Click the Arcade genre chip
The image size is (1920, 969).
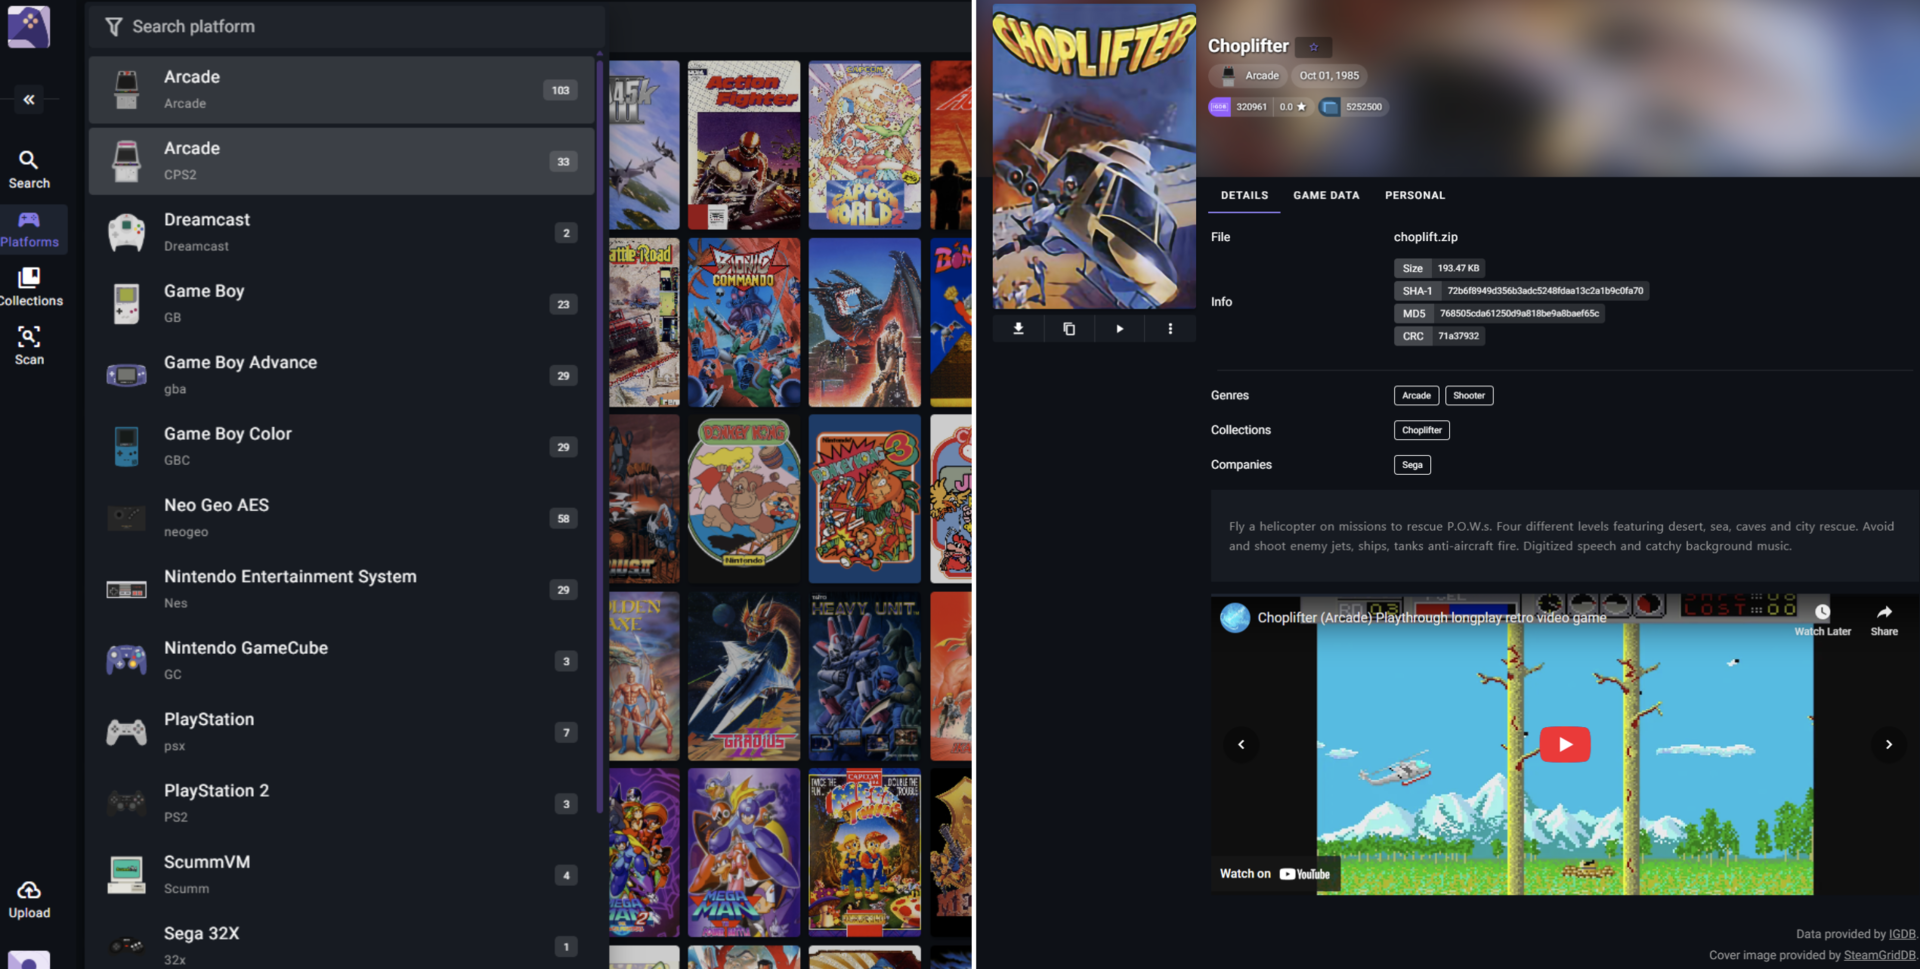pos(1417,395)
